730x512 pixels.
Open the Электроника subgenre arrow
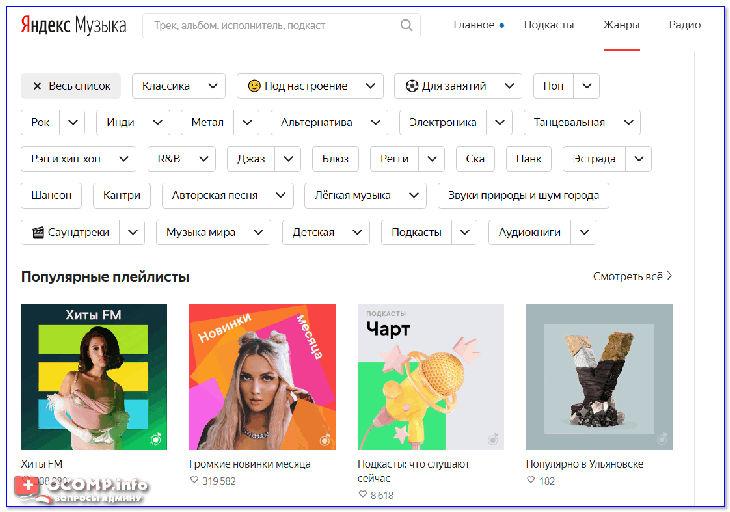coord(499,123)
